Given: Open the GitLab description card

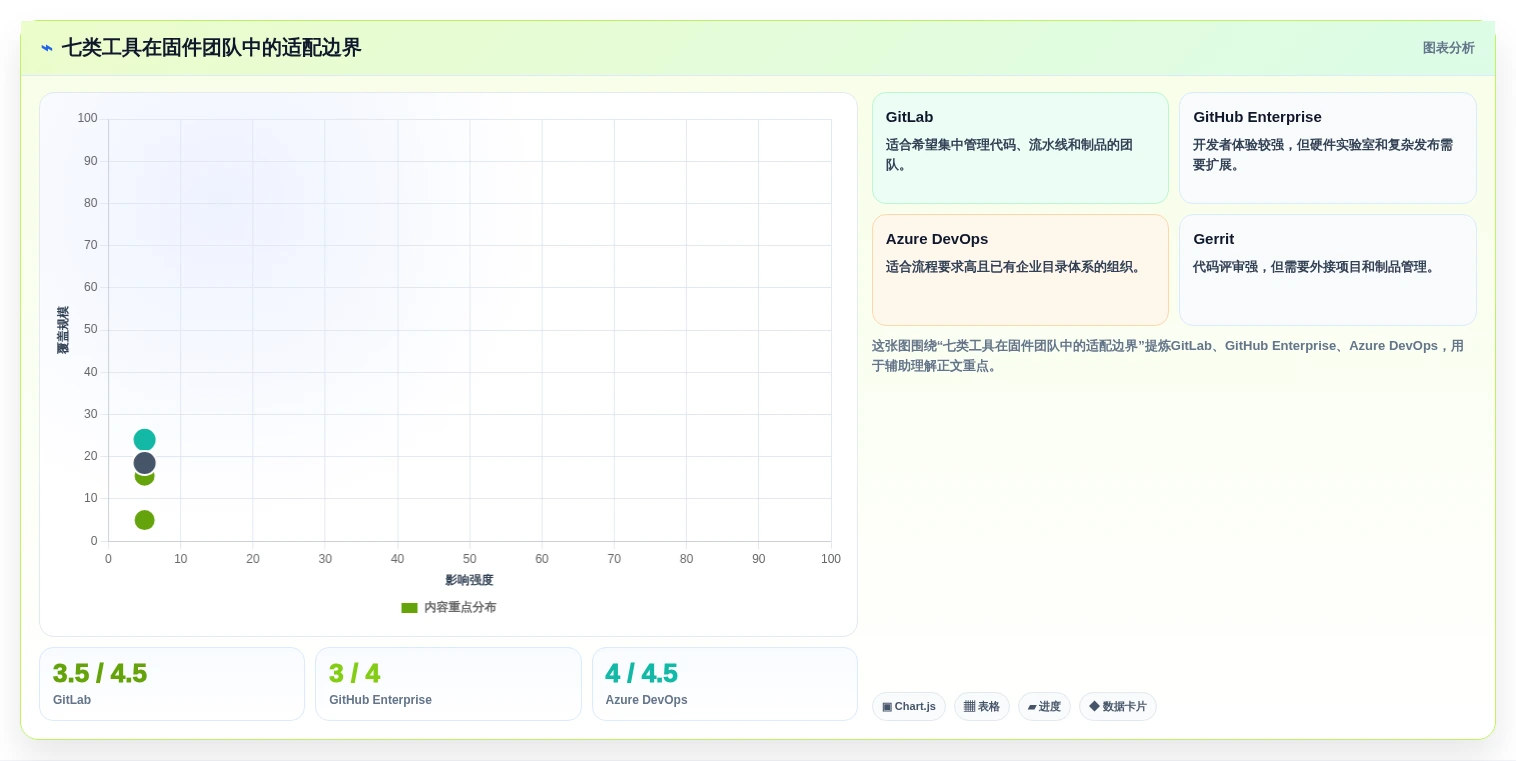Looking at the screenshot, I should (x=1020, y=148).
